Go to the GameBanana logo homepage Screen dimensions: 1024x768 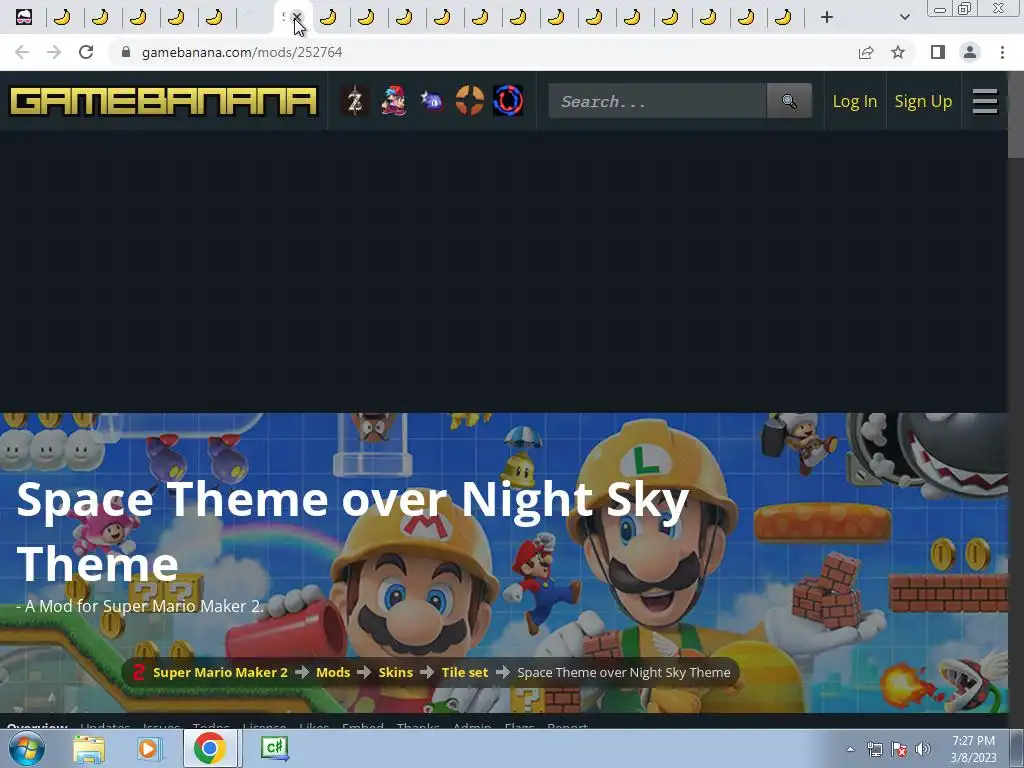click(163, 101)
